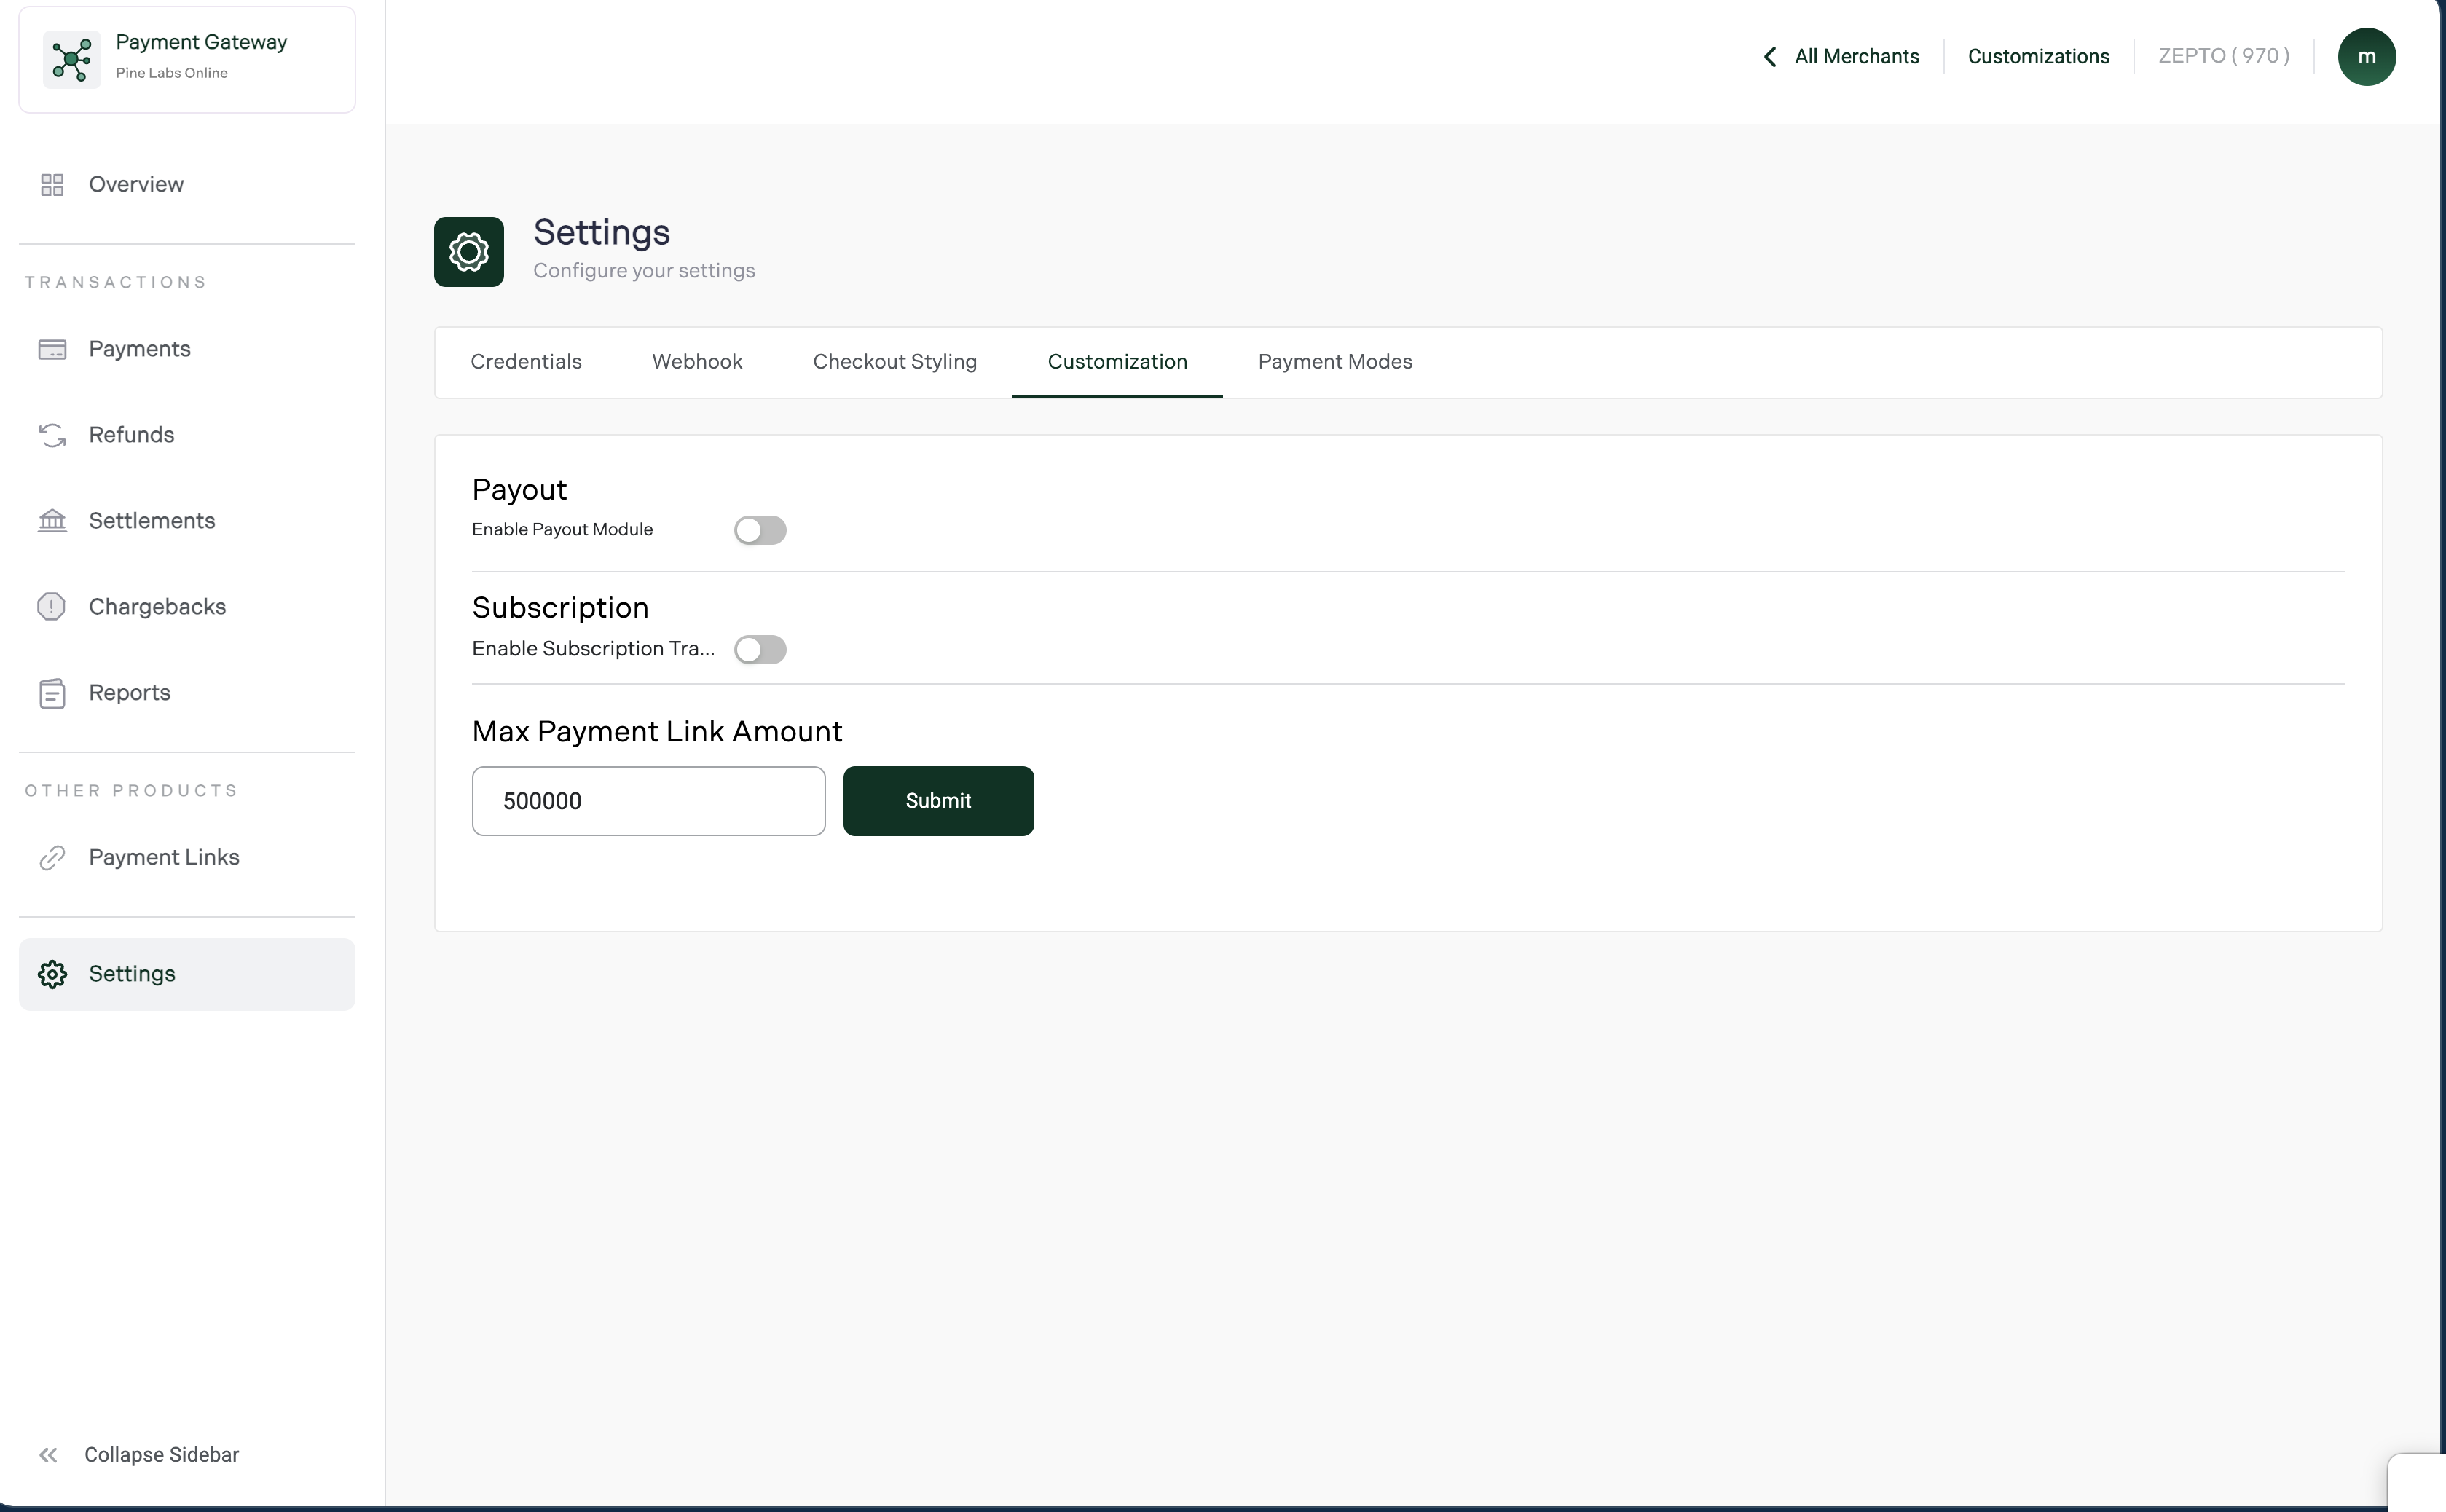Click the Settings gear icon in sidebar
The image size is (2446, 1512).
(52, 974)
